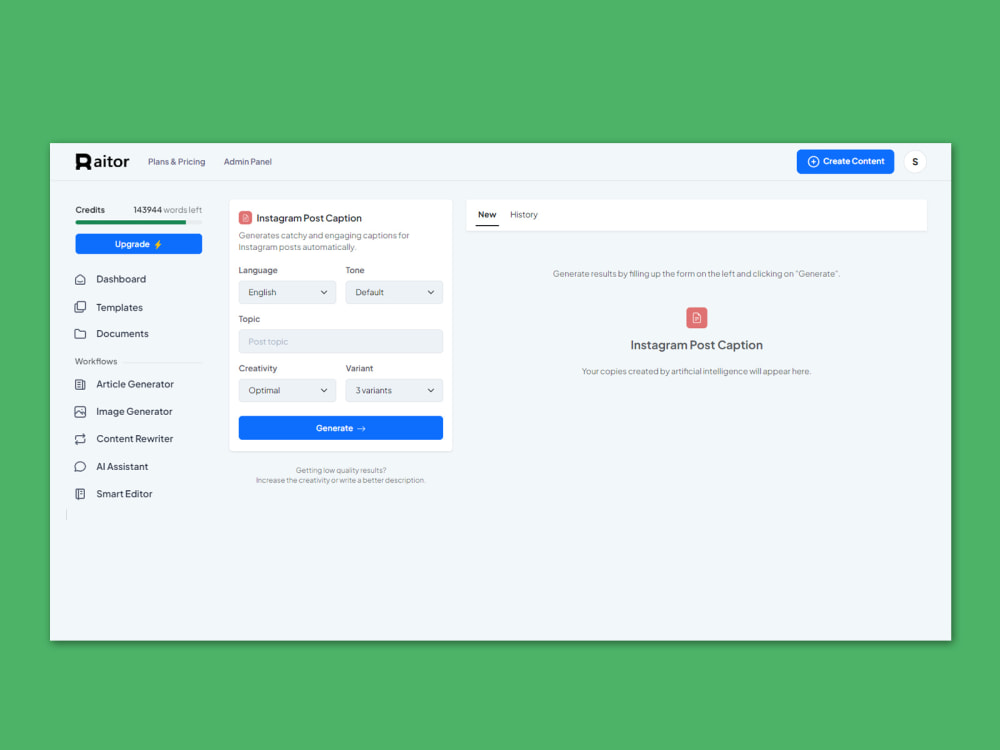Click the Smart Editor icon

tap(80, 494)
